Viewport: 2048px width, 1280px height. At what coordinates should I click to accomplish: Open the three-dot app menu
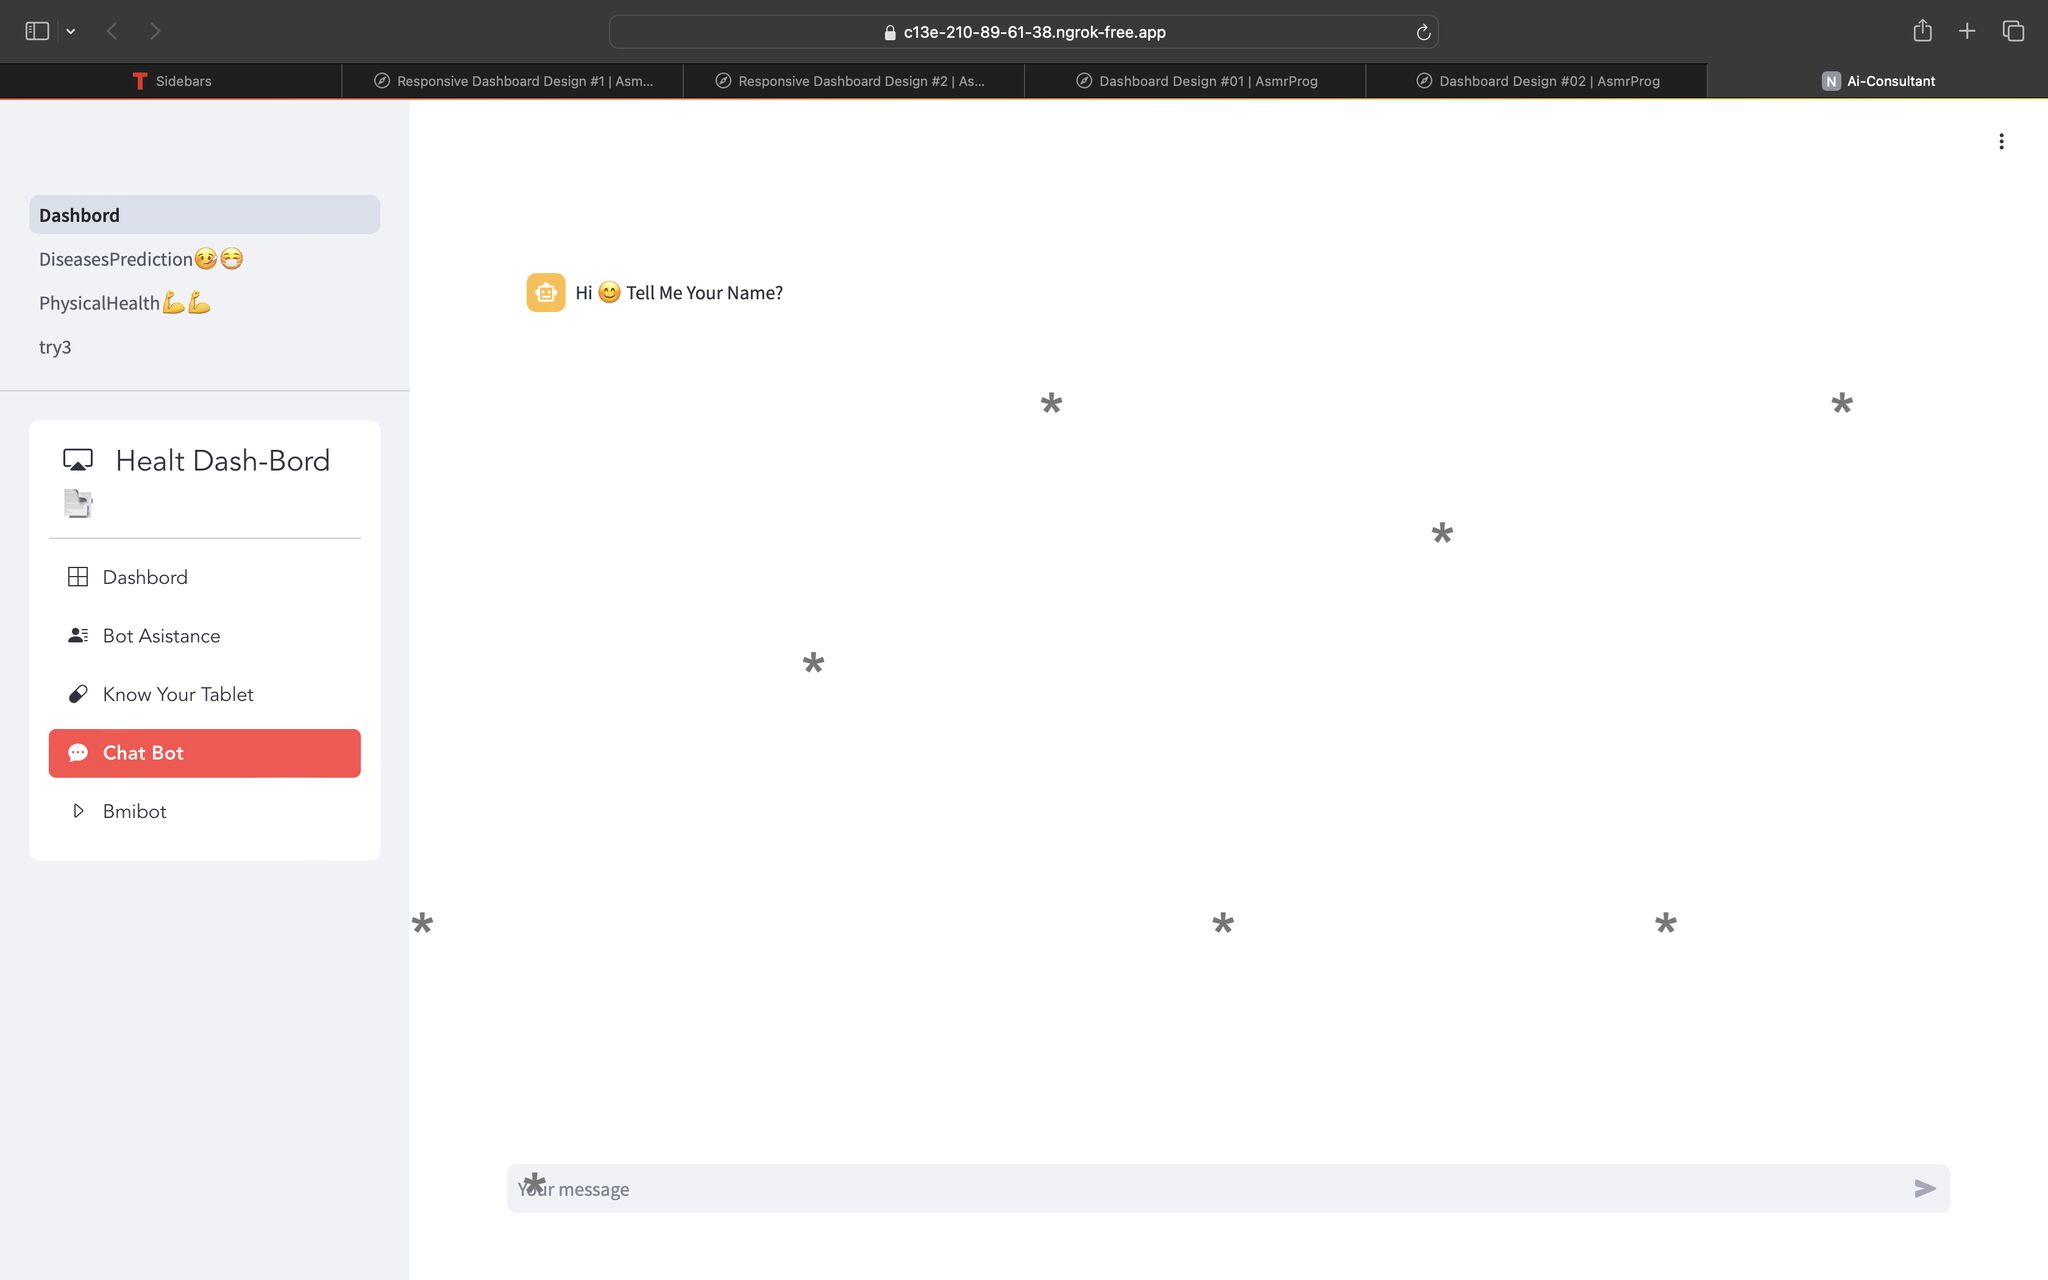tap(2001, 142)
